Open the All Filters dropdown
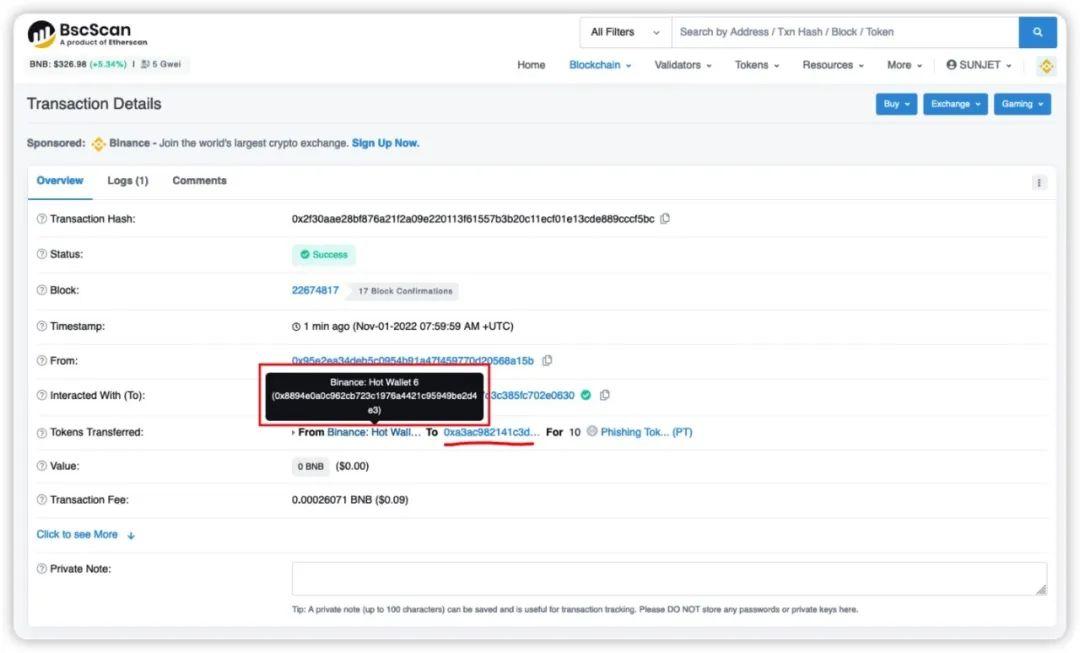 click(x=623, y=31)
